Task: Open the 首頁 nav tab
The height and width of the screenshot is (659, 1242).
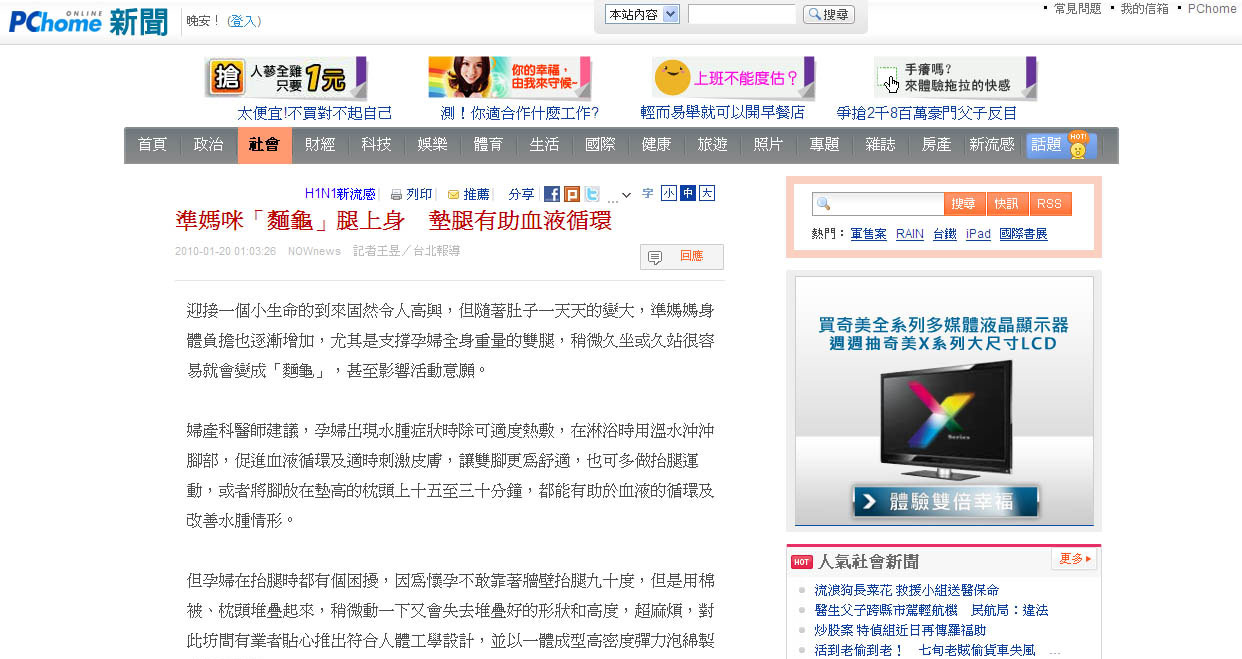Action: click(152, 145)
